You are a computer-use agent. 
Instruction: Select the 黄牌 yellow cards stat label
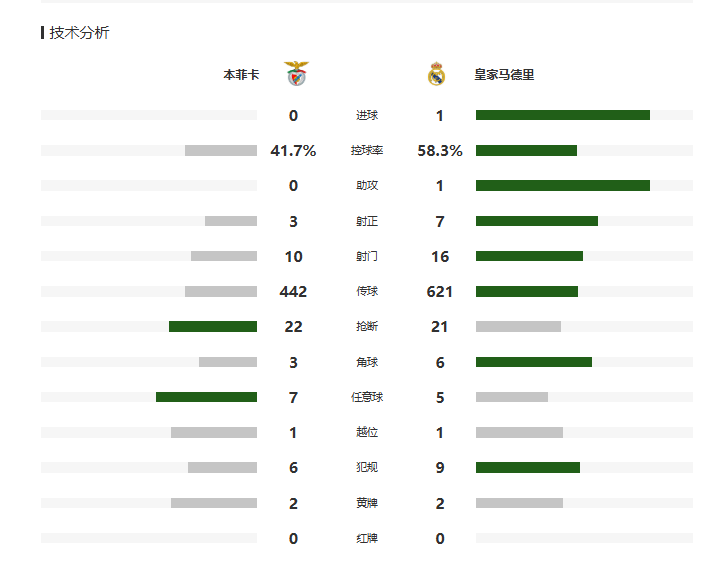pyautogui.click(x=366, y=503)
